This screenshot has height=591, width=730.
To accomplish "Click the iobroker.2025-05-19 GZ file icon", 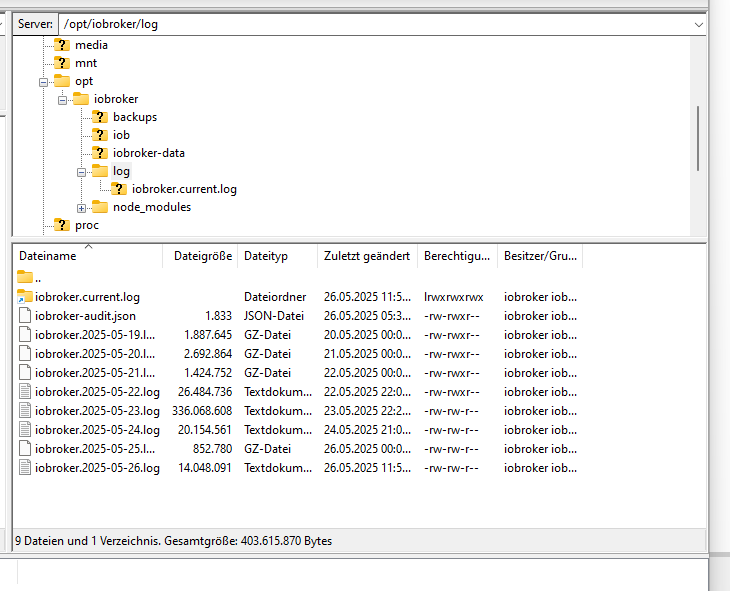I will click(25, 335).
